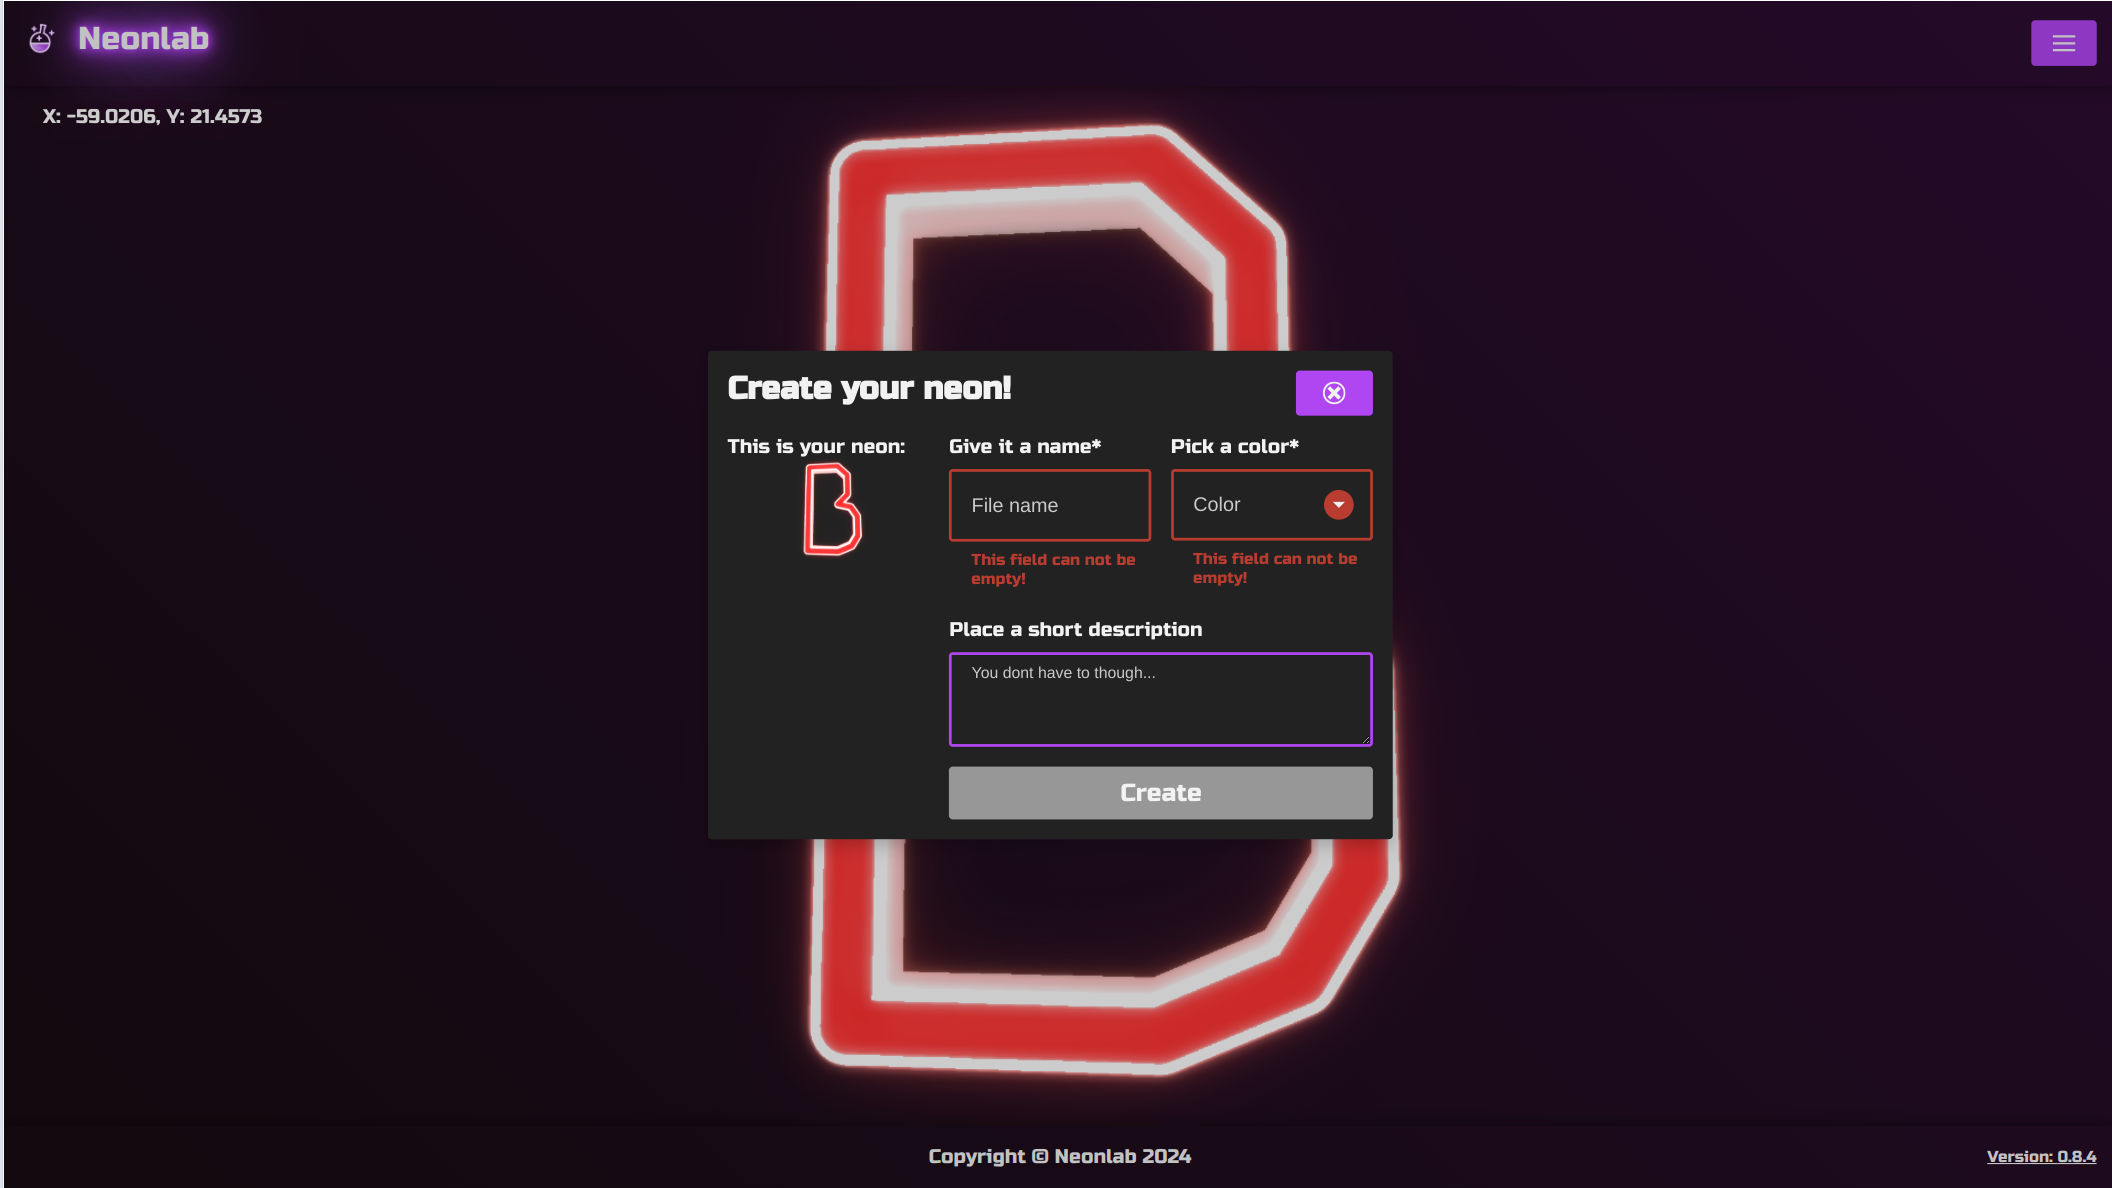Click the red dropdown arrow icon in Color field
This screenshot has height=1188, width=2112.
[1338, 505]
